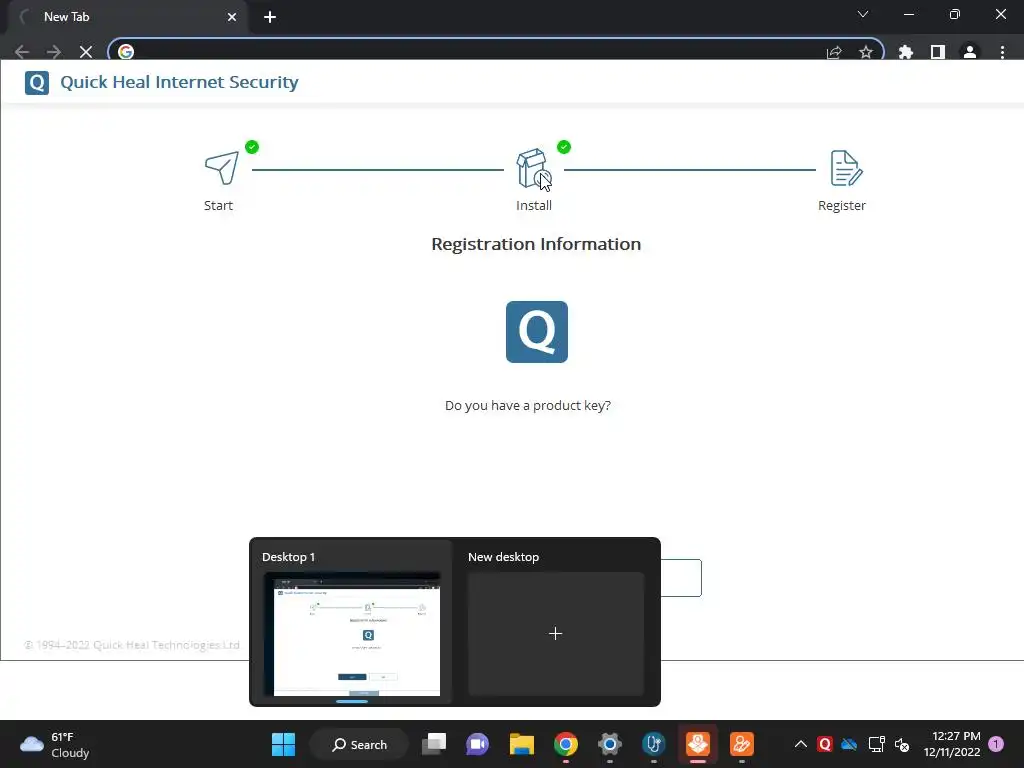Click the OneDrive tray icon
Image resolution: width=1024 pixels, height=768 pixels.
pos(849,744)
